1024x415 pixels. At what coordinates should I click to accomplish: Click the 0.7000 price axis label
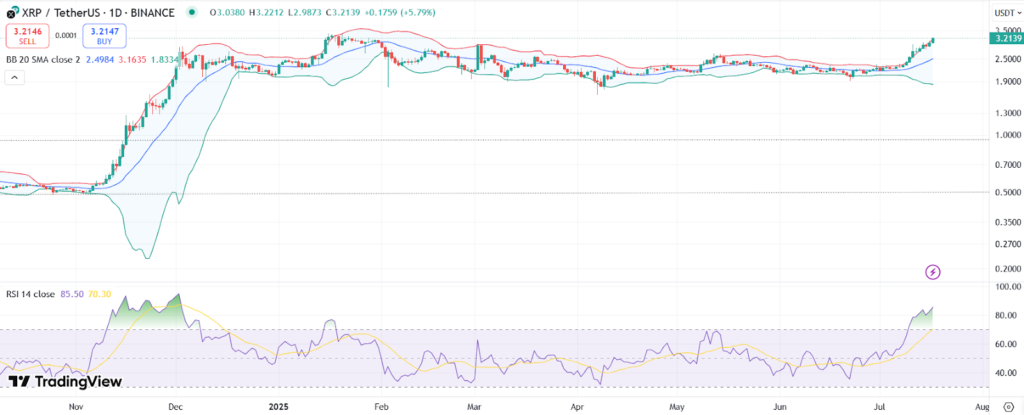coord(1008,165)
